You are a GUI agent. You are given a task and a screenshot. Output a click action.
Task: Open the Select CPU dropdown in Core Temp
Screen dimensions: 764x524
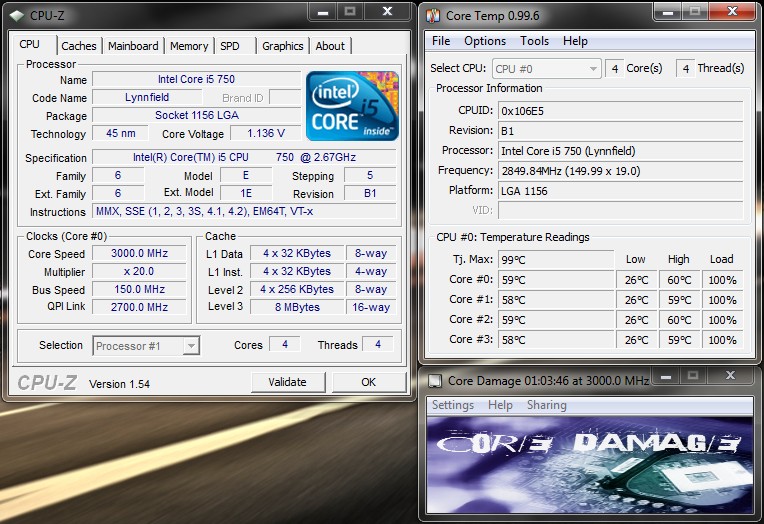(547, 69)
